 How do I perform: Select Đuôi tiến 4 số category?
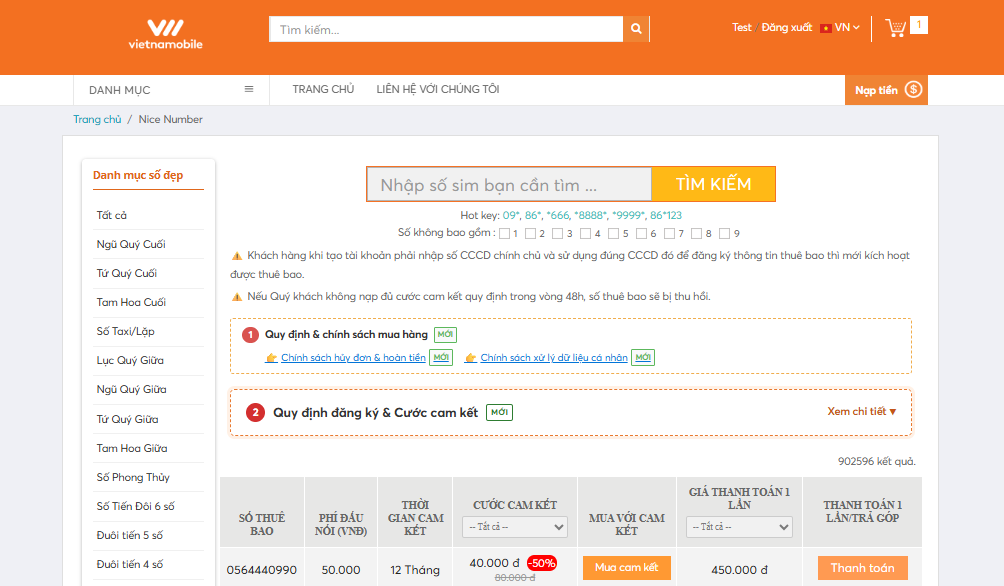click(129, 564)
